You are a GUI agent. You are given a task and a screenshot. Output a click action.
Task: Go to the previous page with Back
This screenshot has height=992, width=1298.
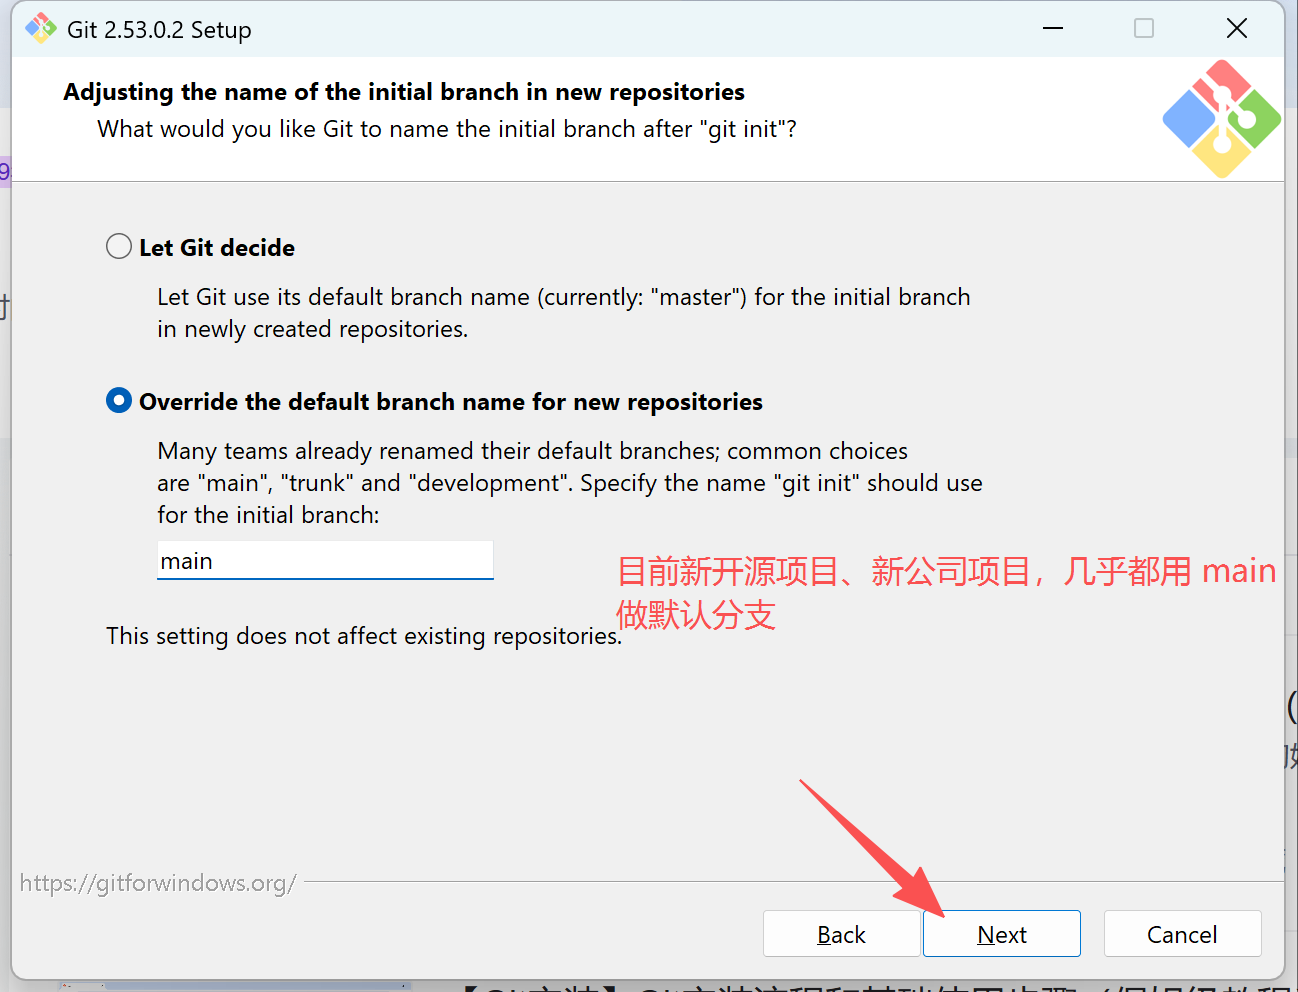(x=841, y=934)
